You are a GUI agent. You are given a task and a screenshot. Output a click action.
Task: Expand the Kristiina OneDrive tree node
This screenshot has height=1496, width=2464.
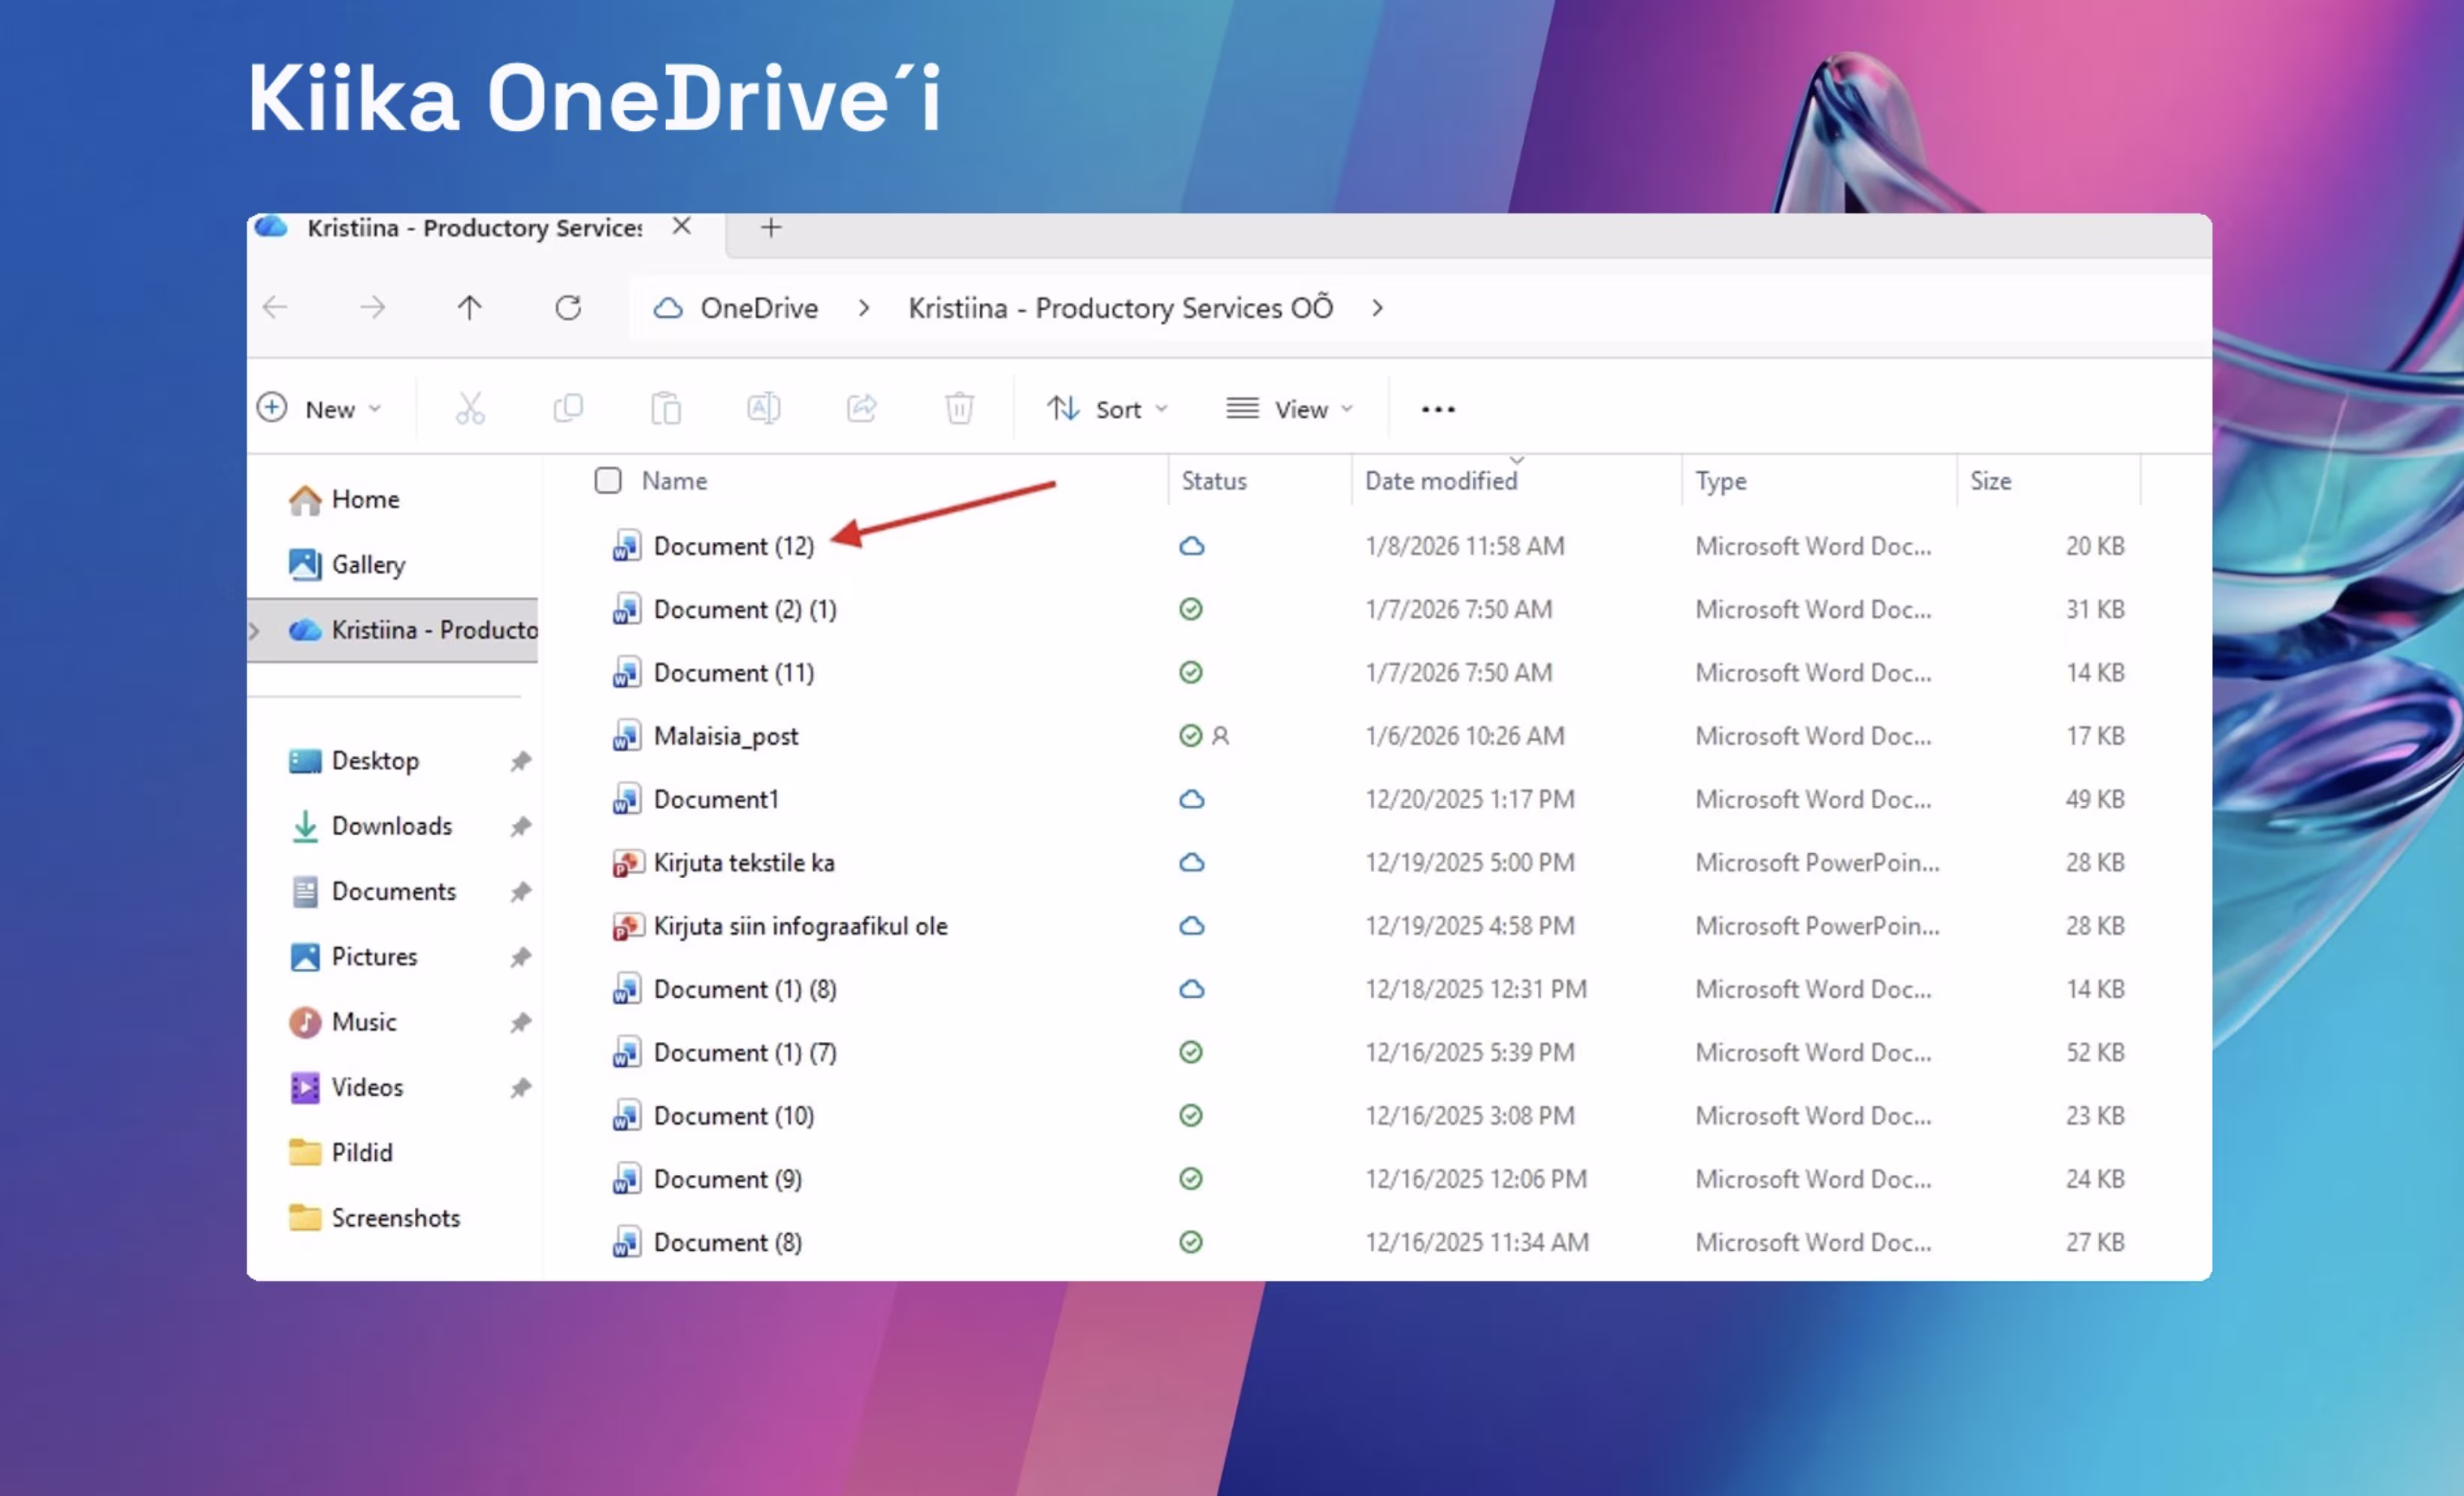pyautogui.click(x=255, y=631)
